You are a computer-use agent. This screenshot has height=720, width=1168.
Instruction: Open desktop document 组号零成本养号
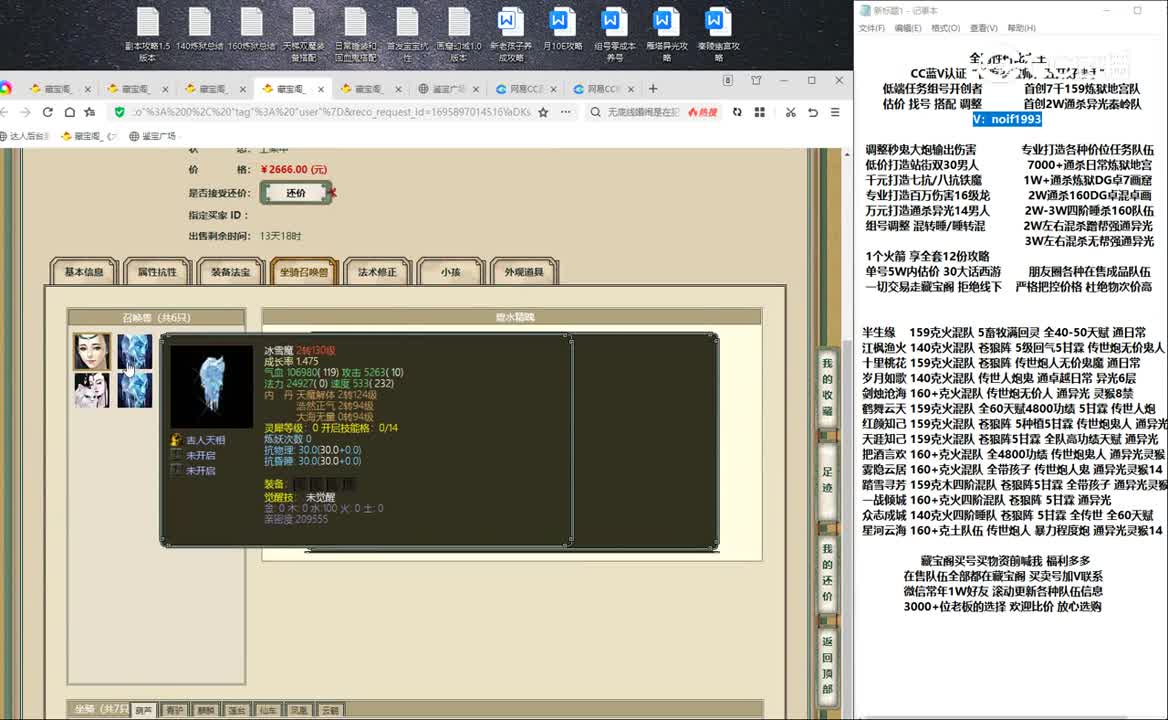615,34
